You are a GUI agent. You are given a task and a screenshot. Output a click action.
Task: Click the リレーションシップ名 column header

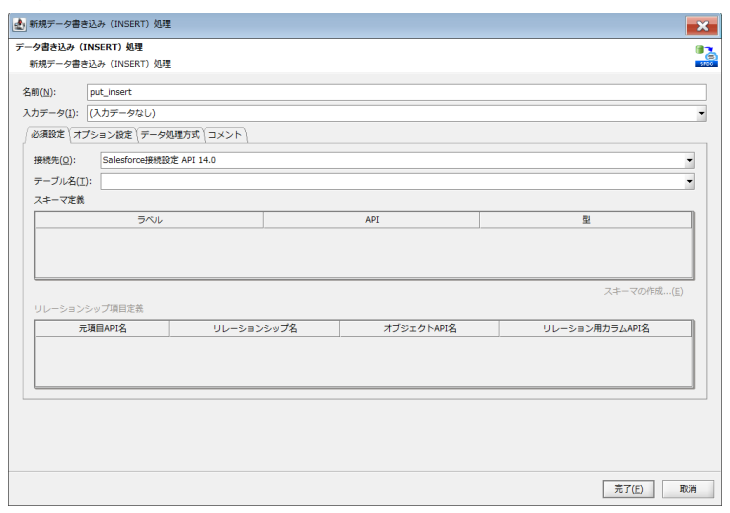point(254,328)
